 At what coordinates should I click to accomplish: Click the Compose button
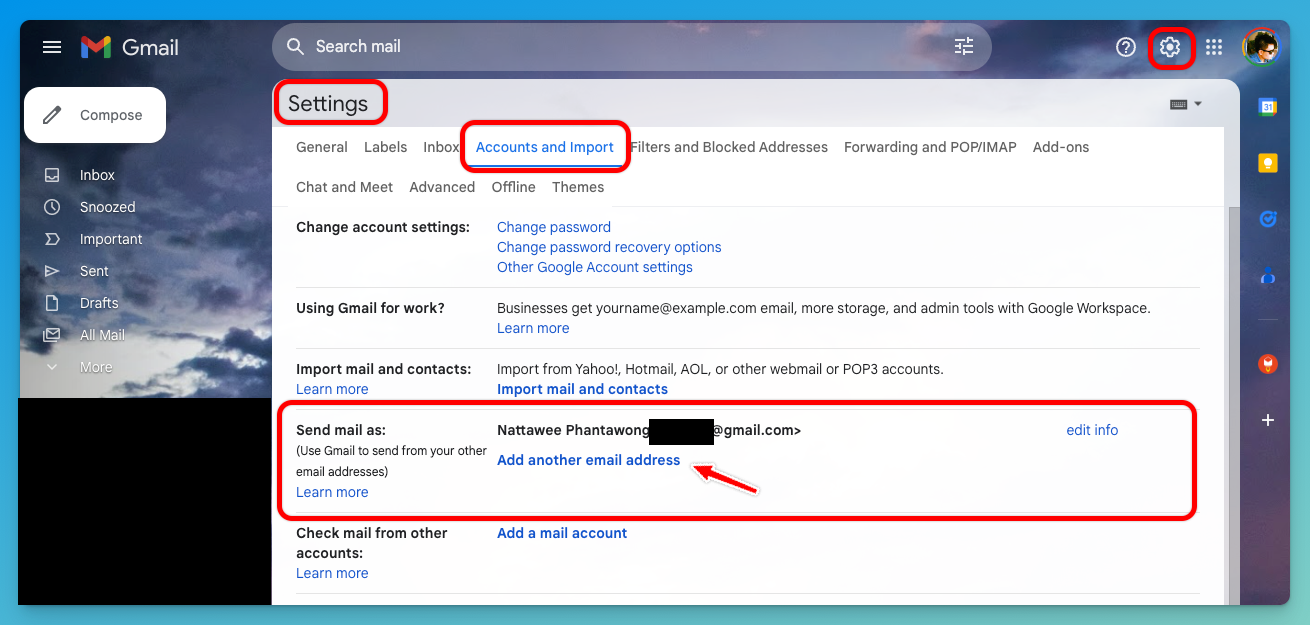95,114
